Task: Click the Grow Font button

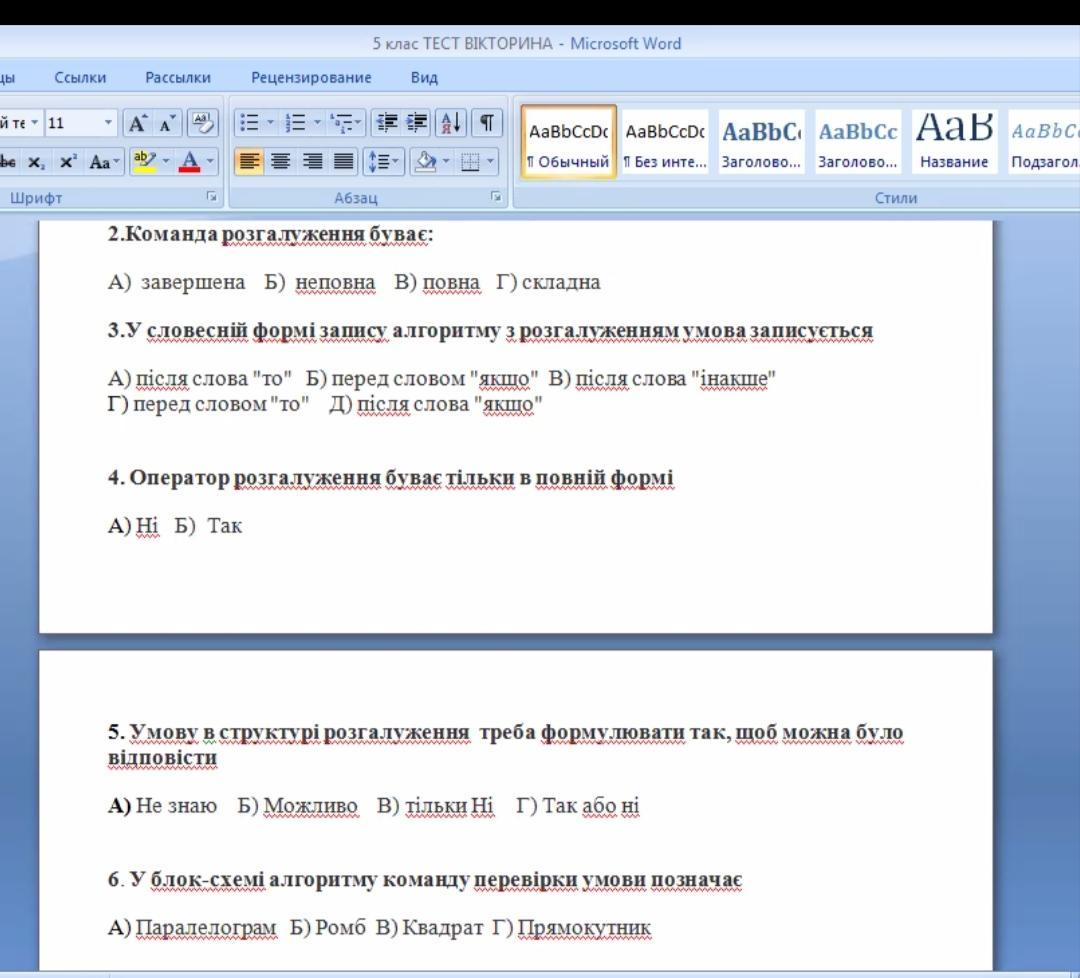Action: [x=137, y=123]
